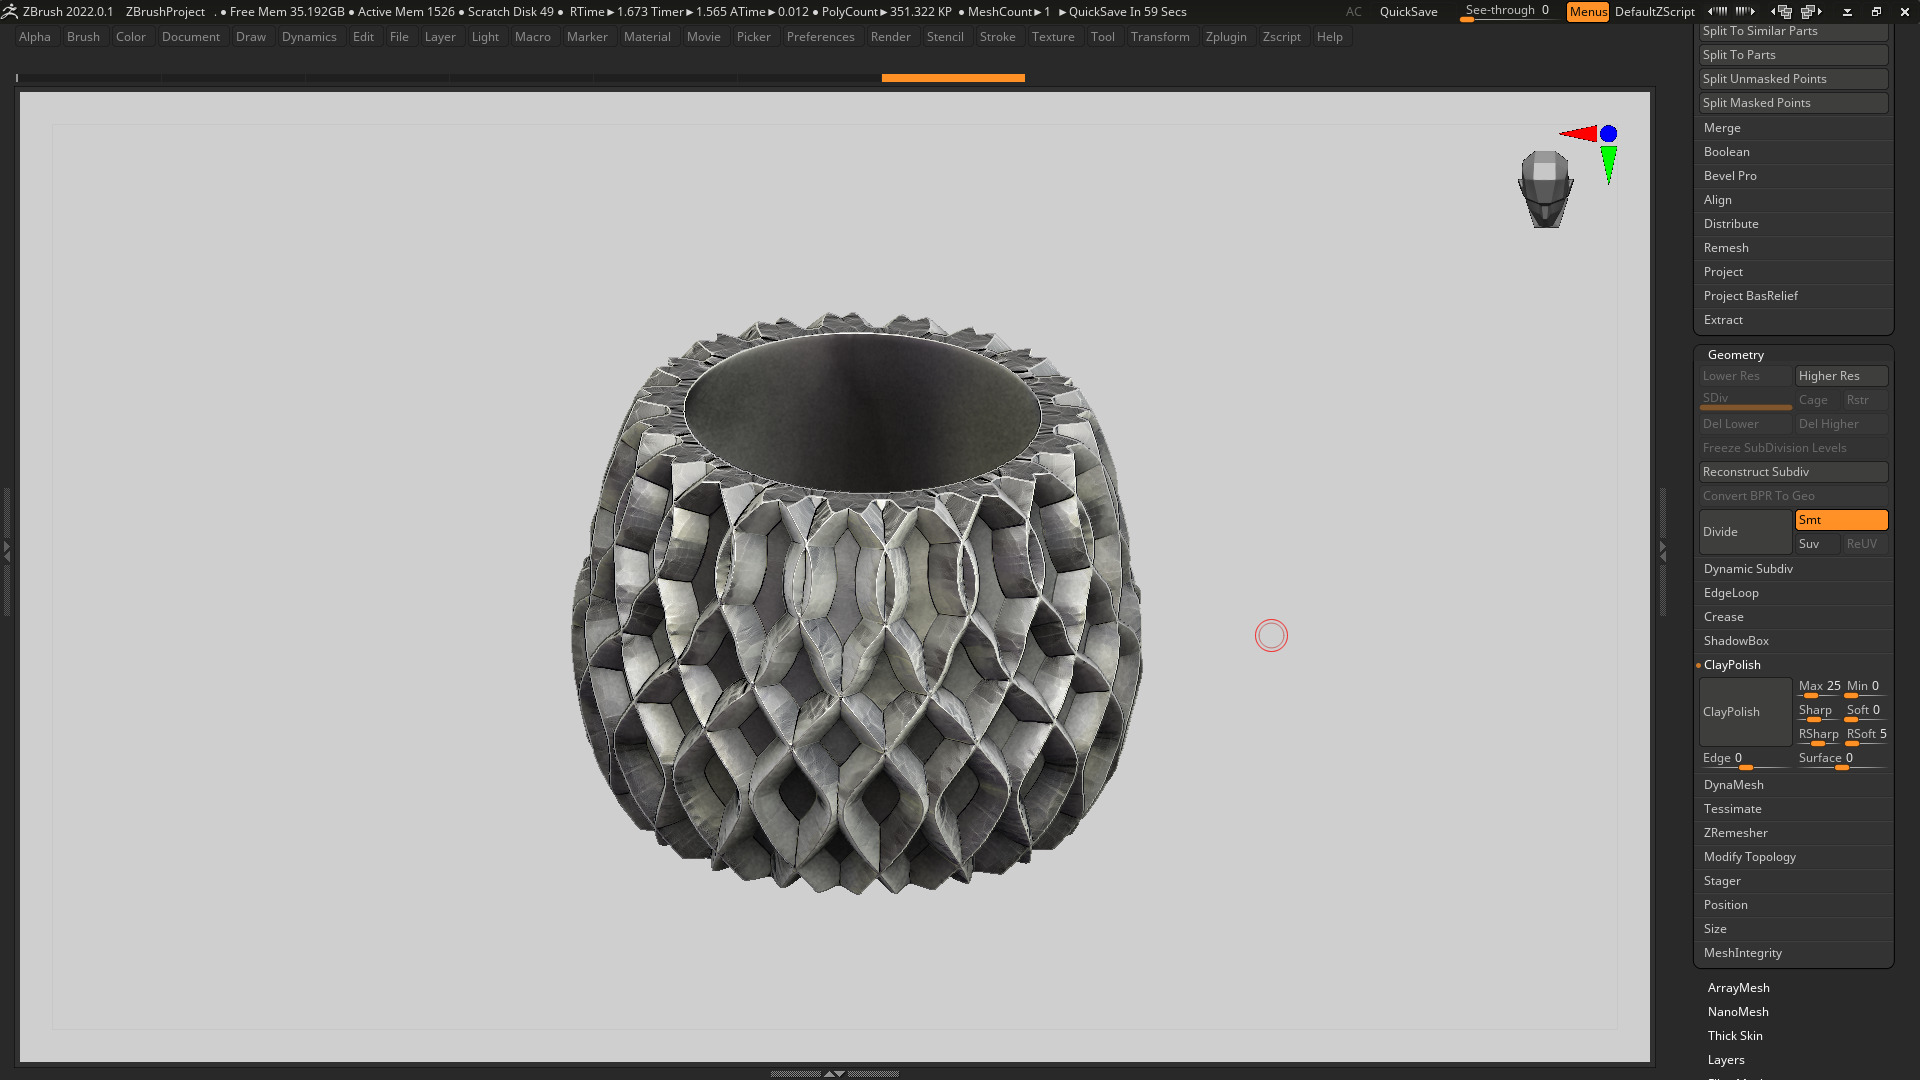Viewport: 1920px width, 1080px height.
Task: Click DefaultZScript button
Action: click(1654, 11)
